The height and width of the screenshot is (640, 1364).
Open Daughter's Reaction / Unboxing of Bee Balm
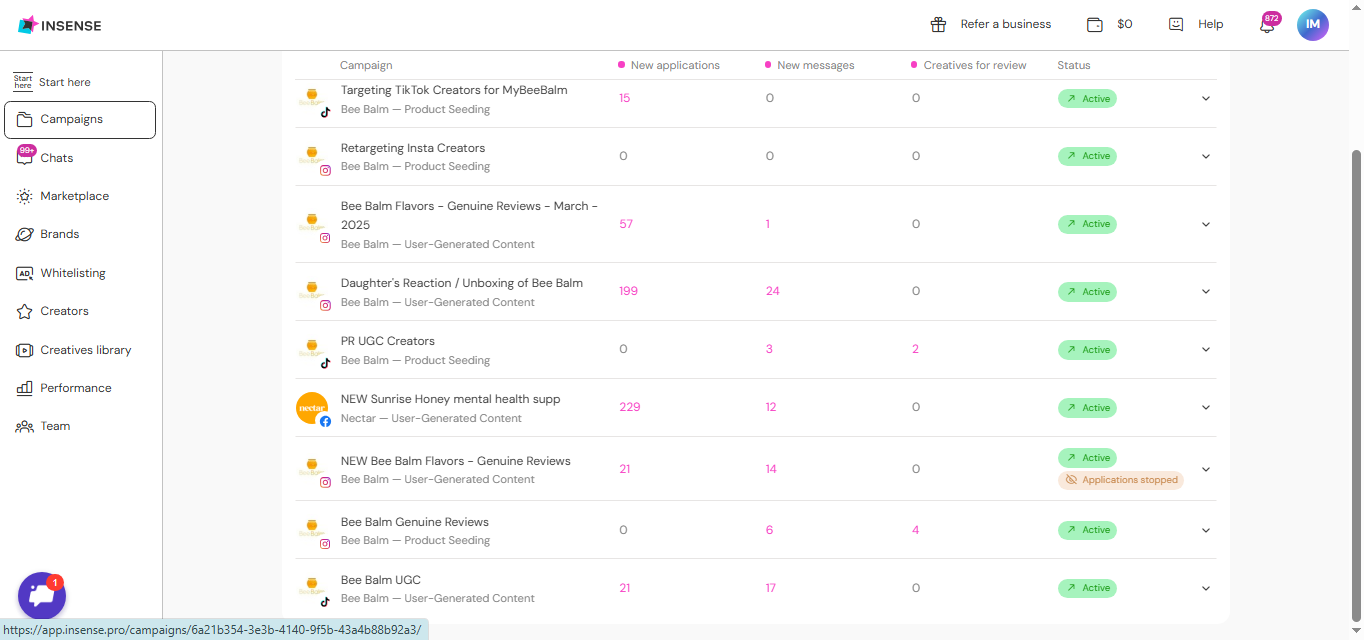tap(462, 283)
